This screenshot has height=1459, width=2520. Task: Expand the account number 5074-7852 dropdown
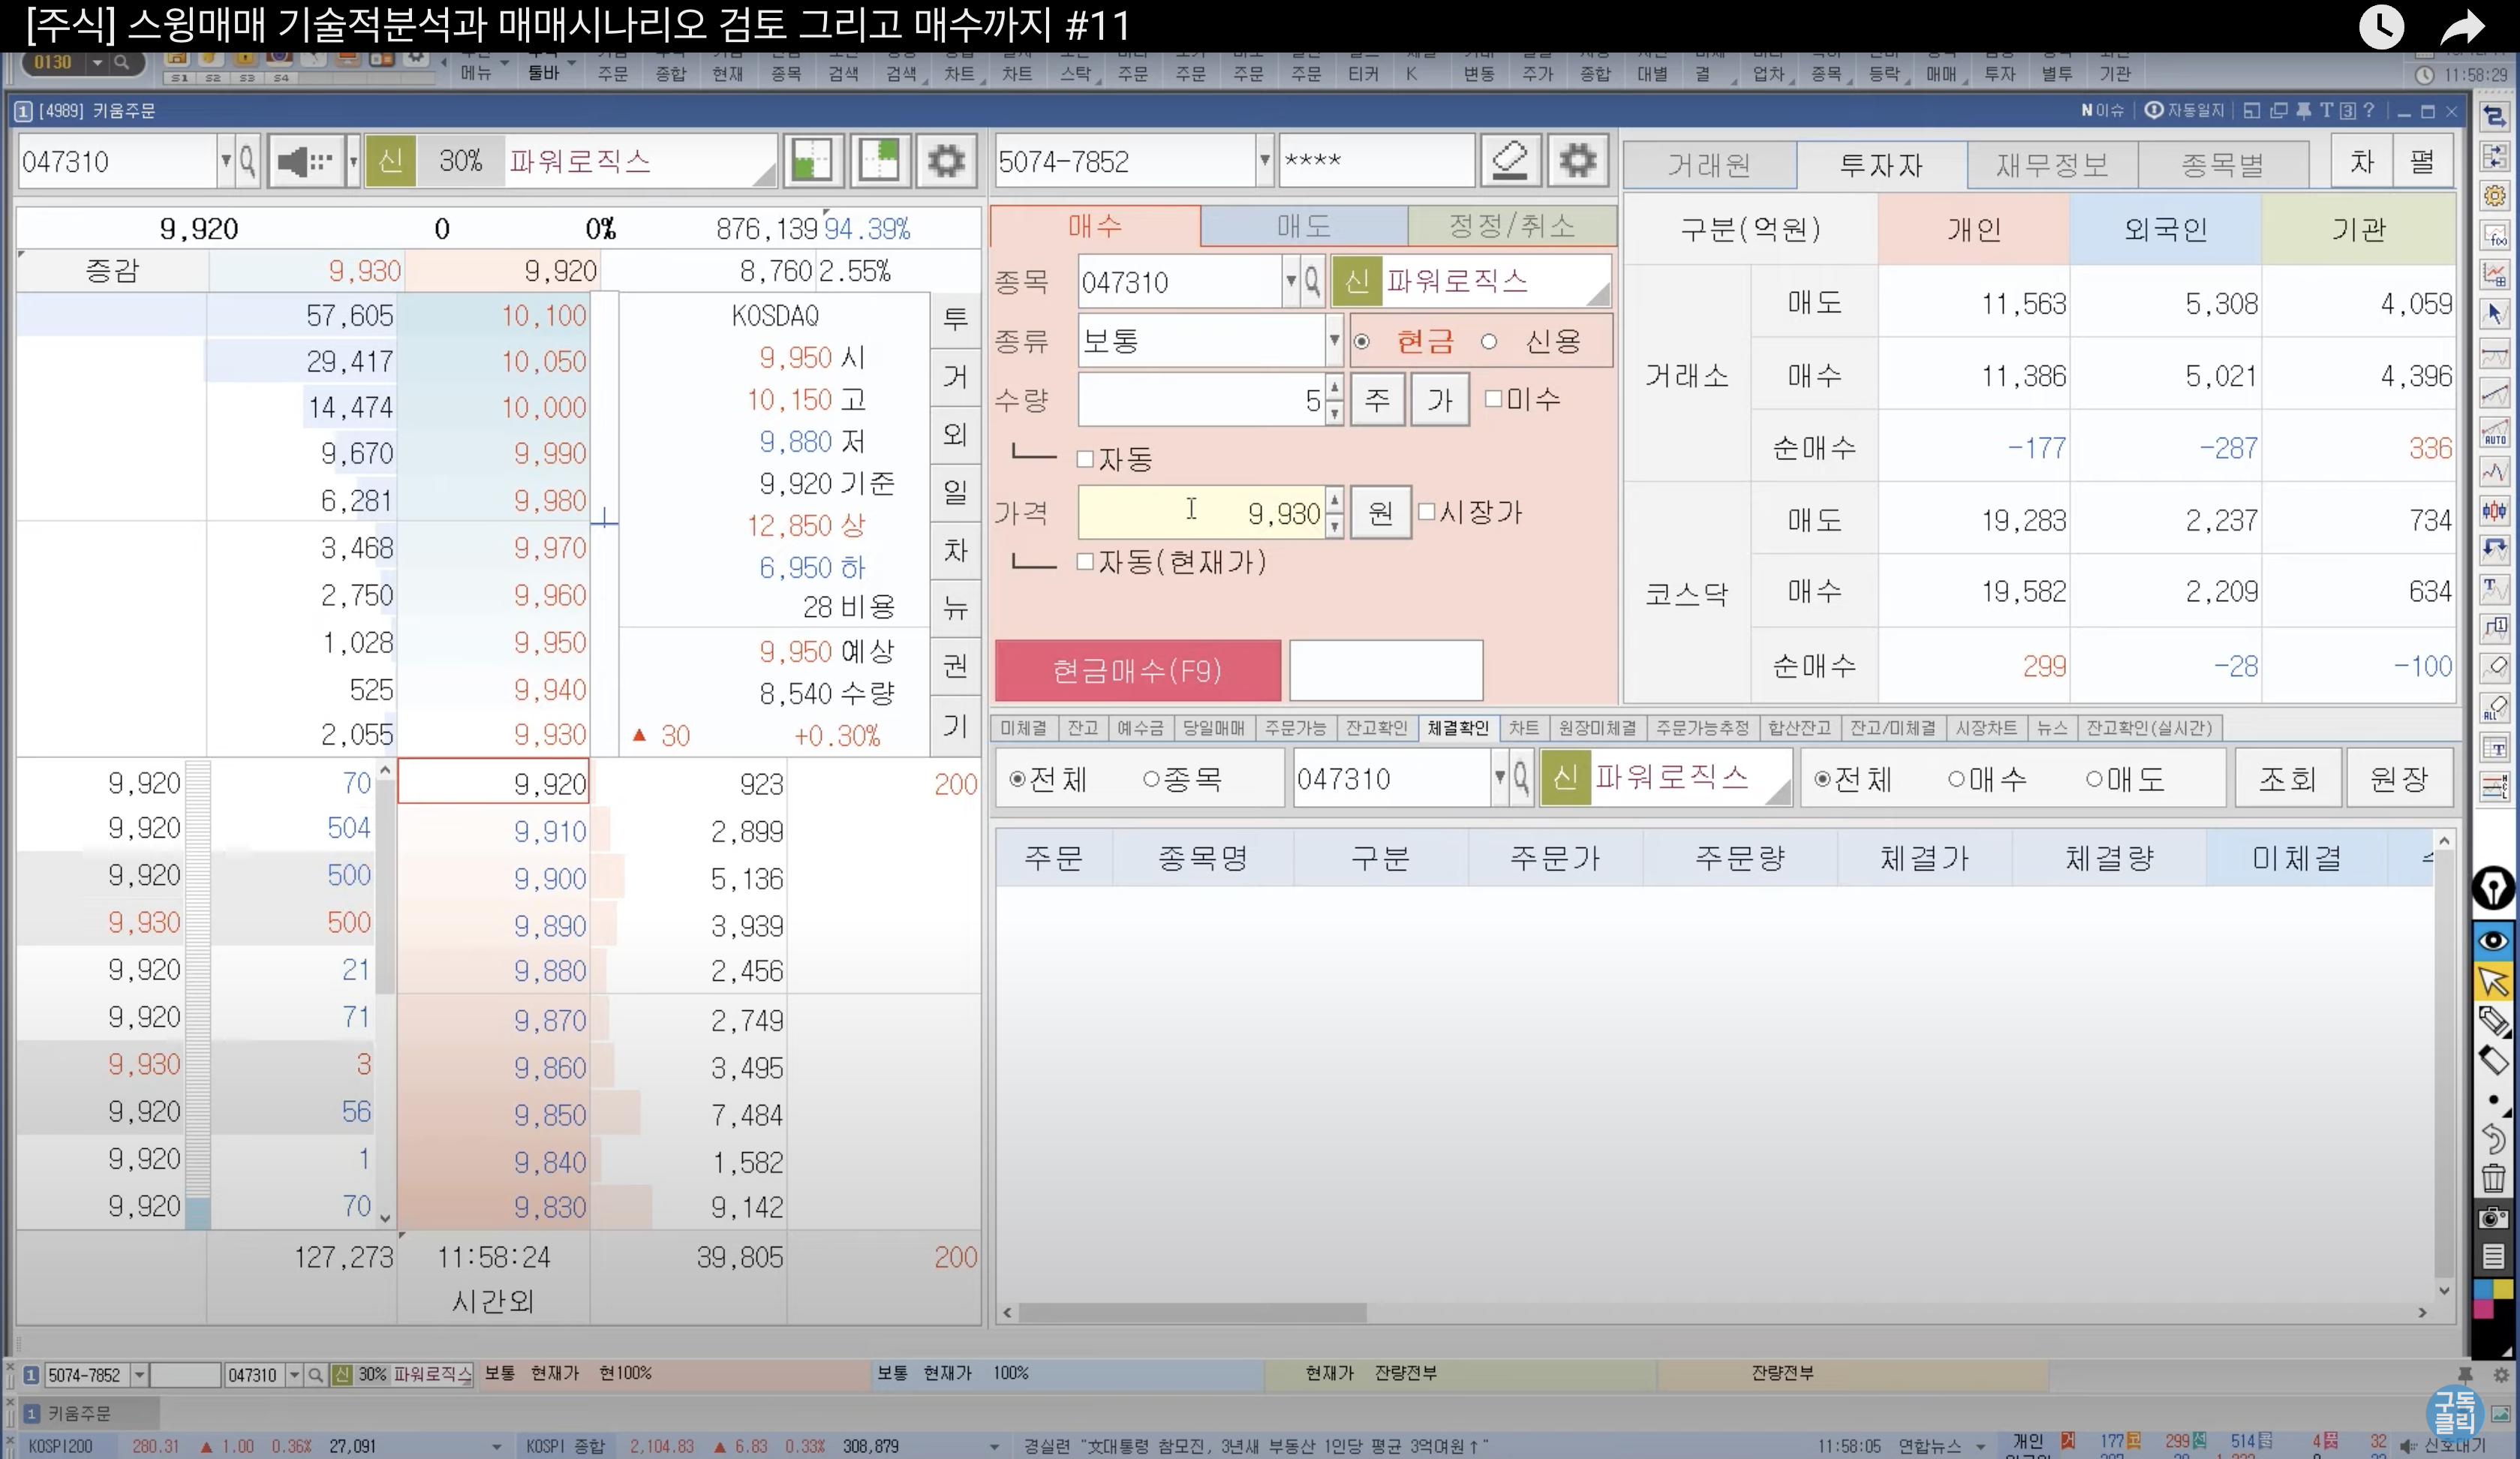(x=1264, y=161)
